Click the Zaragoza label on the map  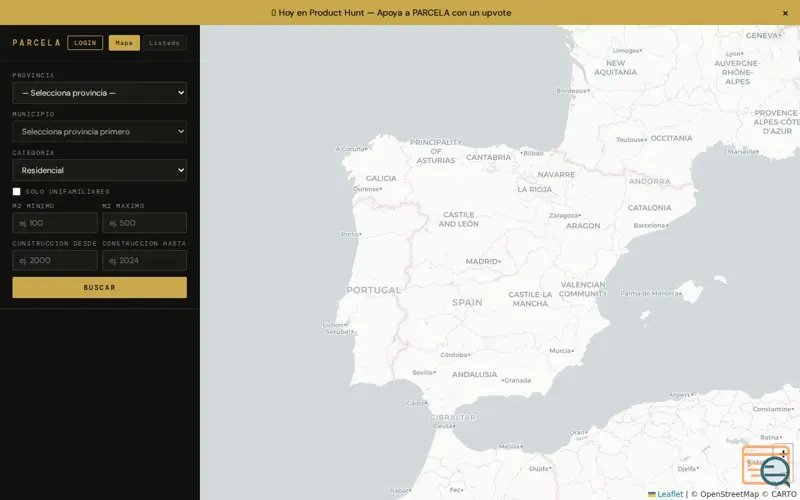(x=564, y=215)
